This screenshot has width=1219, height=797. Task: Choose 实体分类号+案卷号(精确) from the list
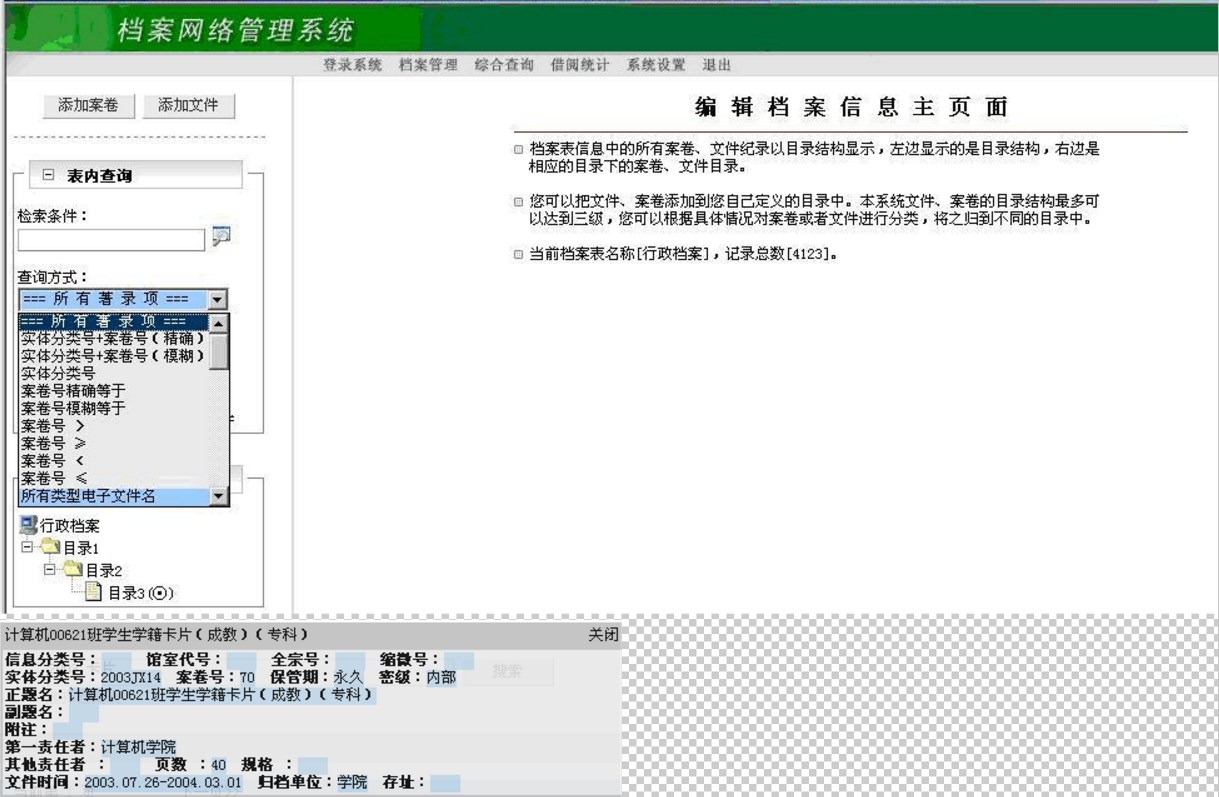click(x=113, y=339)
